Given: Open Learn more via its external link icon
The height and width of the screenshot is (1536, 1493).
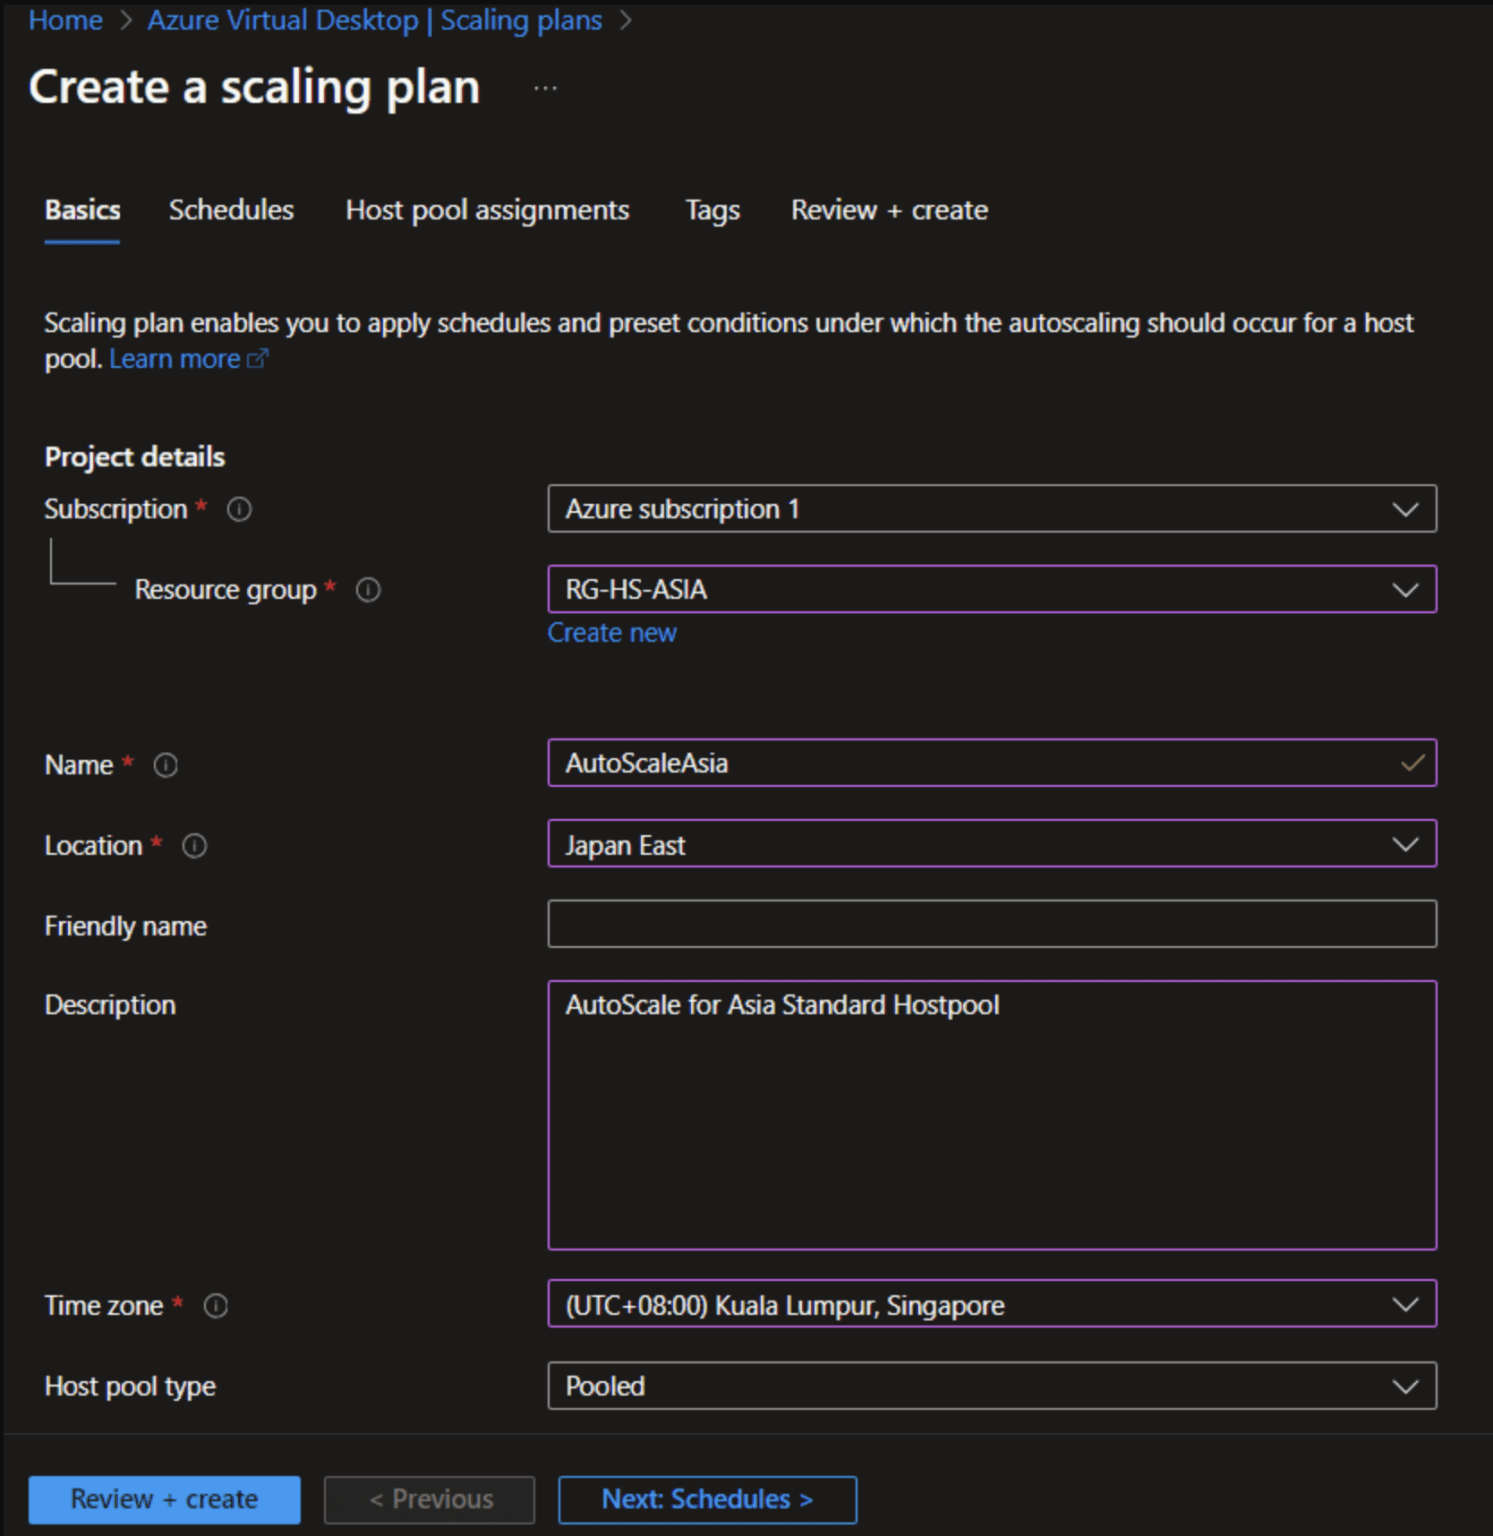Looking at the screenshot, I should pos(260,358).
